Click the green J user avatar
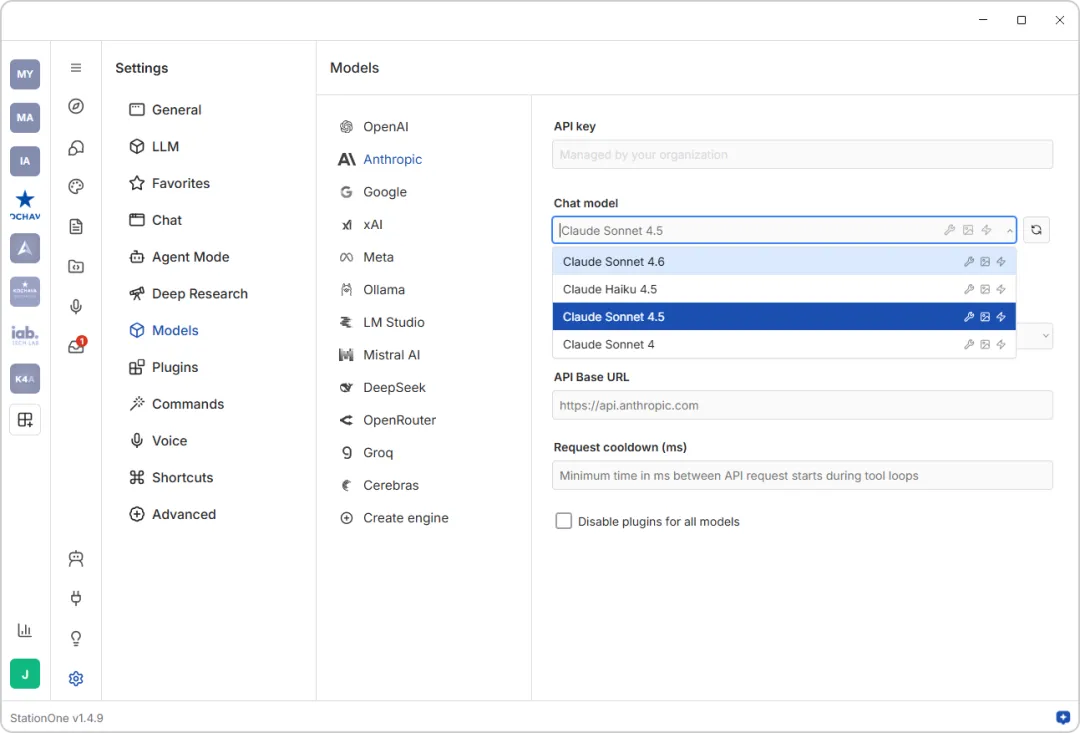The height and width of the screenshot is (733, 1080). coord(25,674)
